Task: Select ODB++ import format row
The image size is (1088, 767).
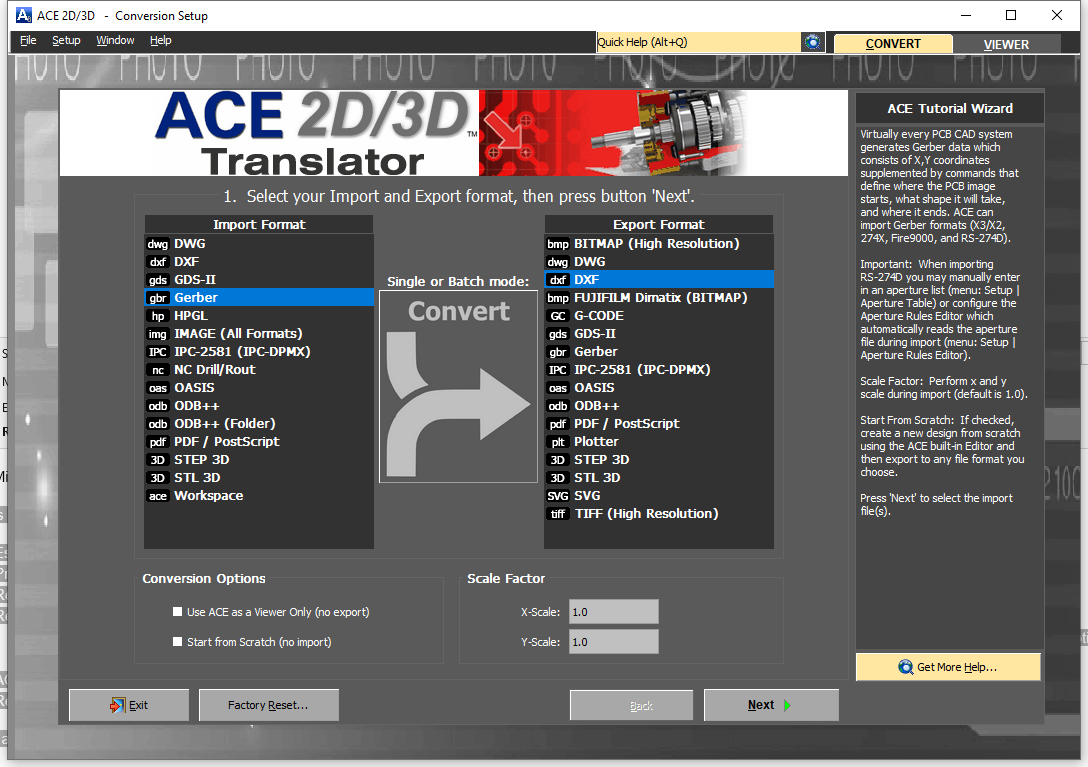Action: (259, 406)
